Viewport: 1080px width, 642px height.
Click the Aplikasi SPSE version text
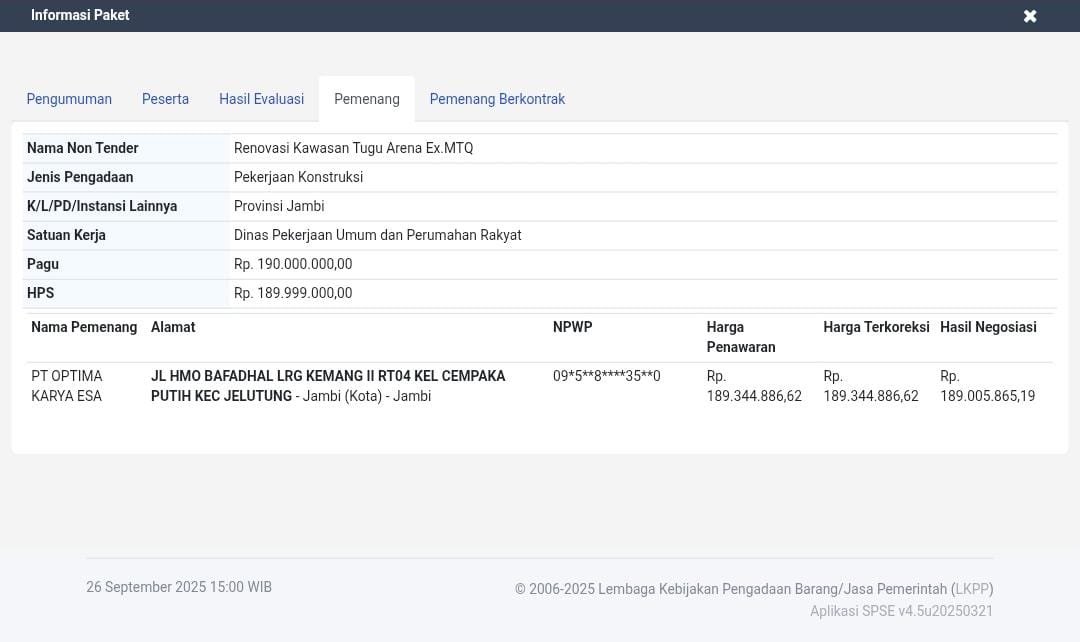coord(901,611)
